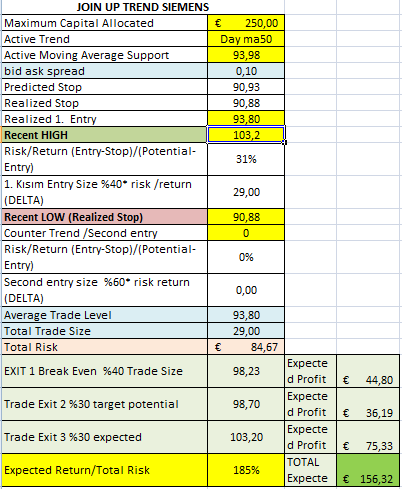Click the Total Trade Size value 29,00

(x=246, y=331)
